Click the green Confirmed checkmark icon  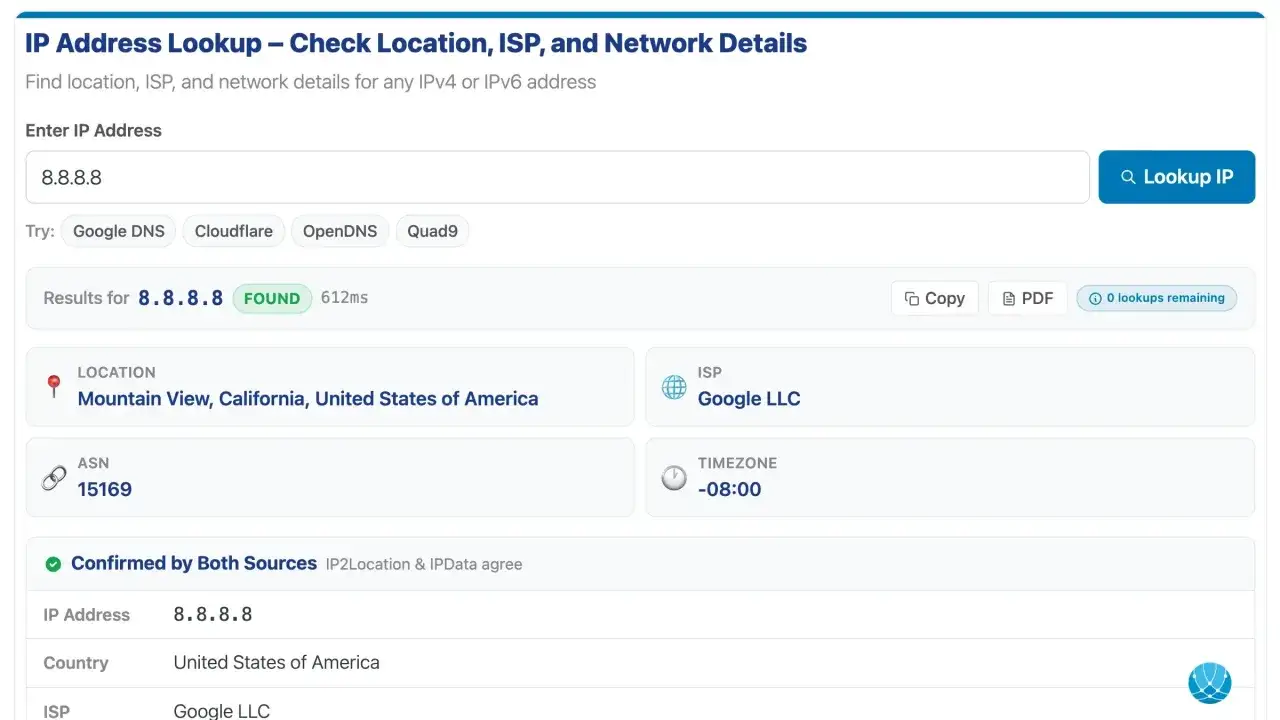point(53,564)
